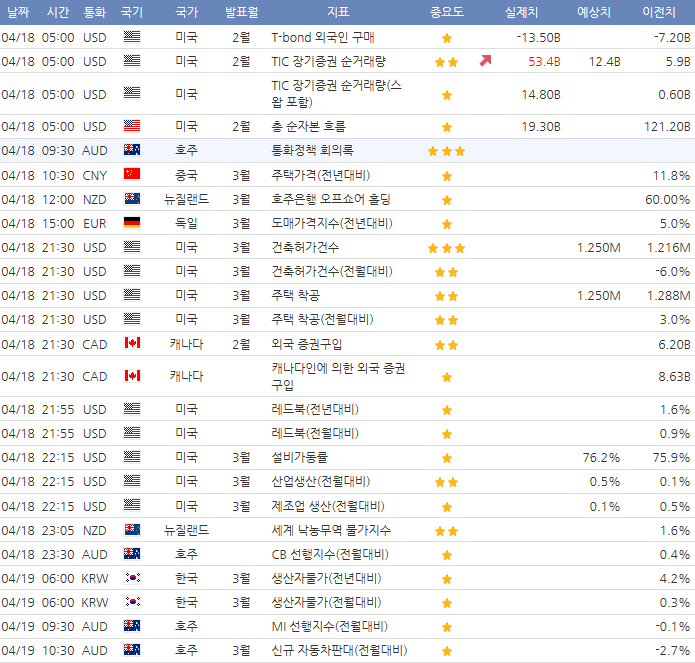The image size is (695, 663).
Task: Click the single star for 설비가동률
Action: 447,458
